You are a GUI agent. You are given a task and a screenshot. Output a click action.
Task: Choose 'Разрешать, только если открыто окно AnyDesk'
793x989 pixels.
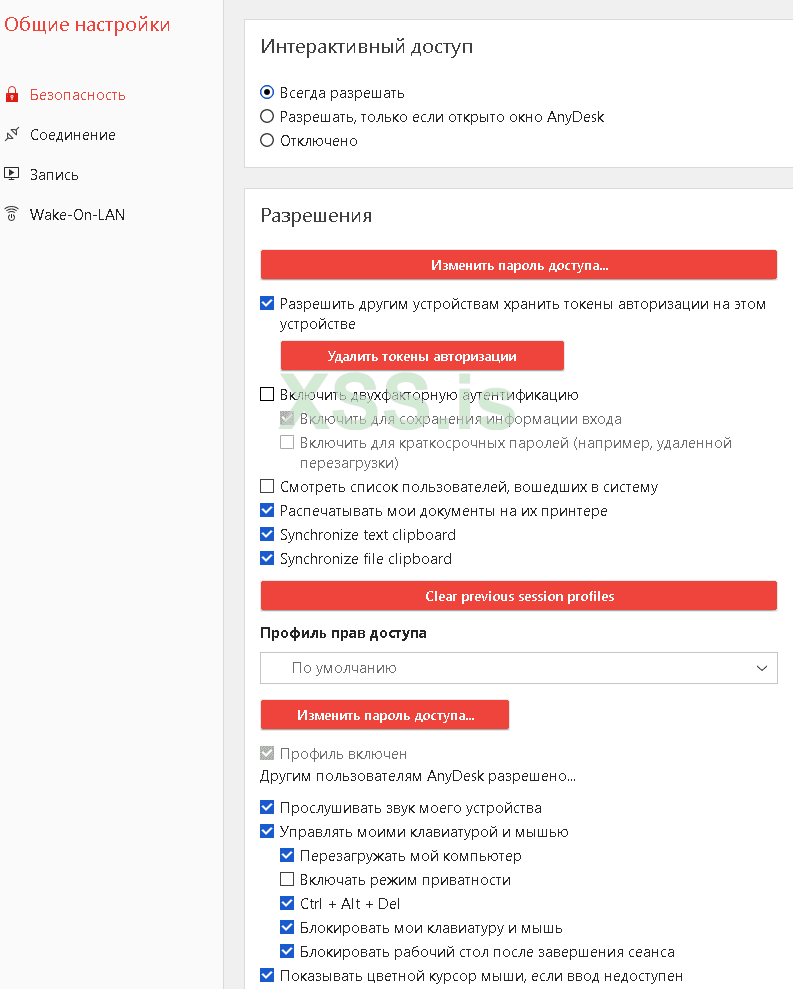(x=267, y=117)
